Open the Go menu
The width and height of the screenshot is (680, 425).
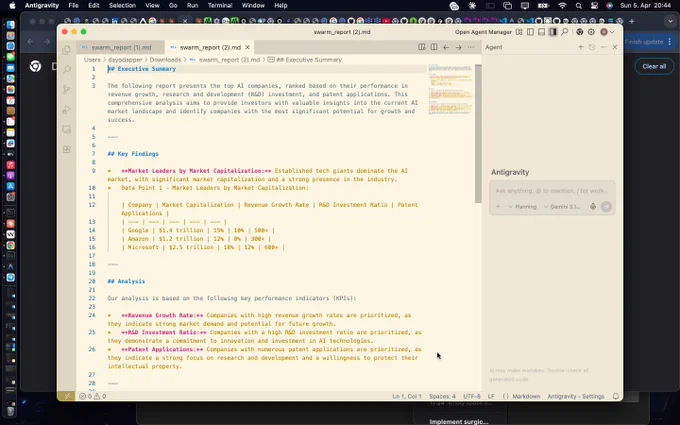coord(173,6)
